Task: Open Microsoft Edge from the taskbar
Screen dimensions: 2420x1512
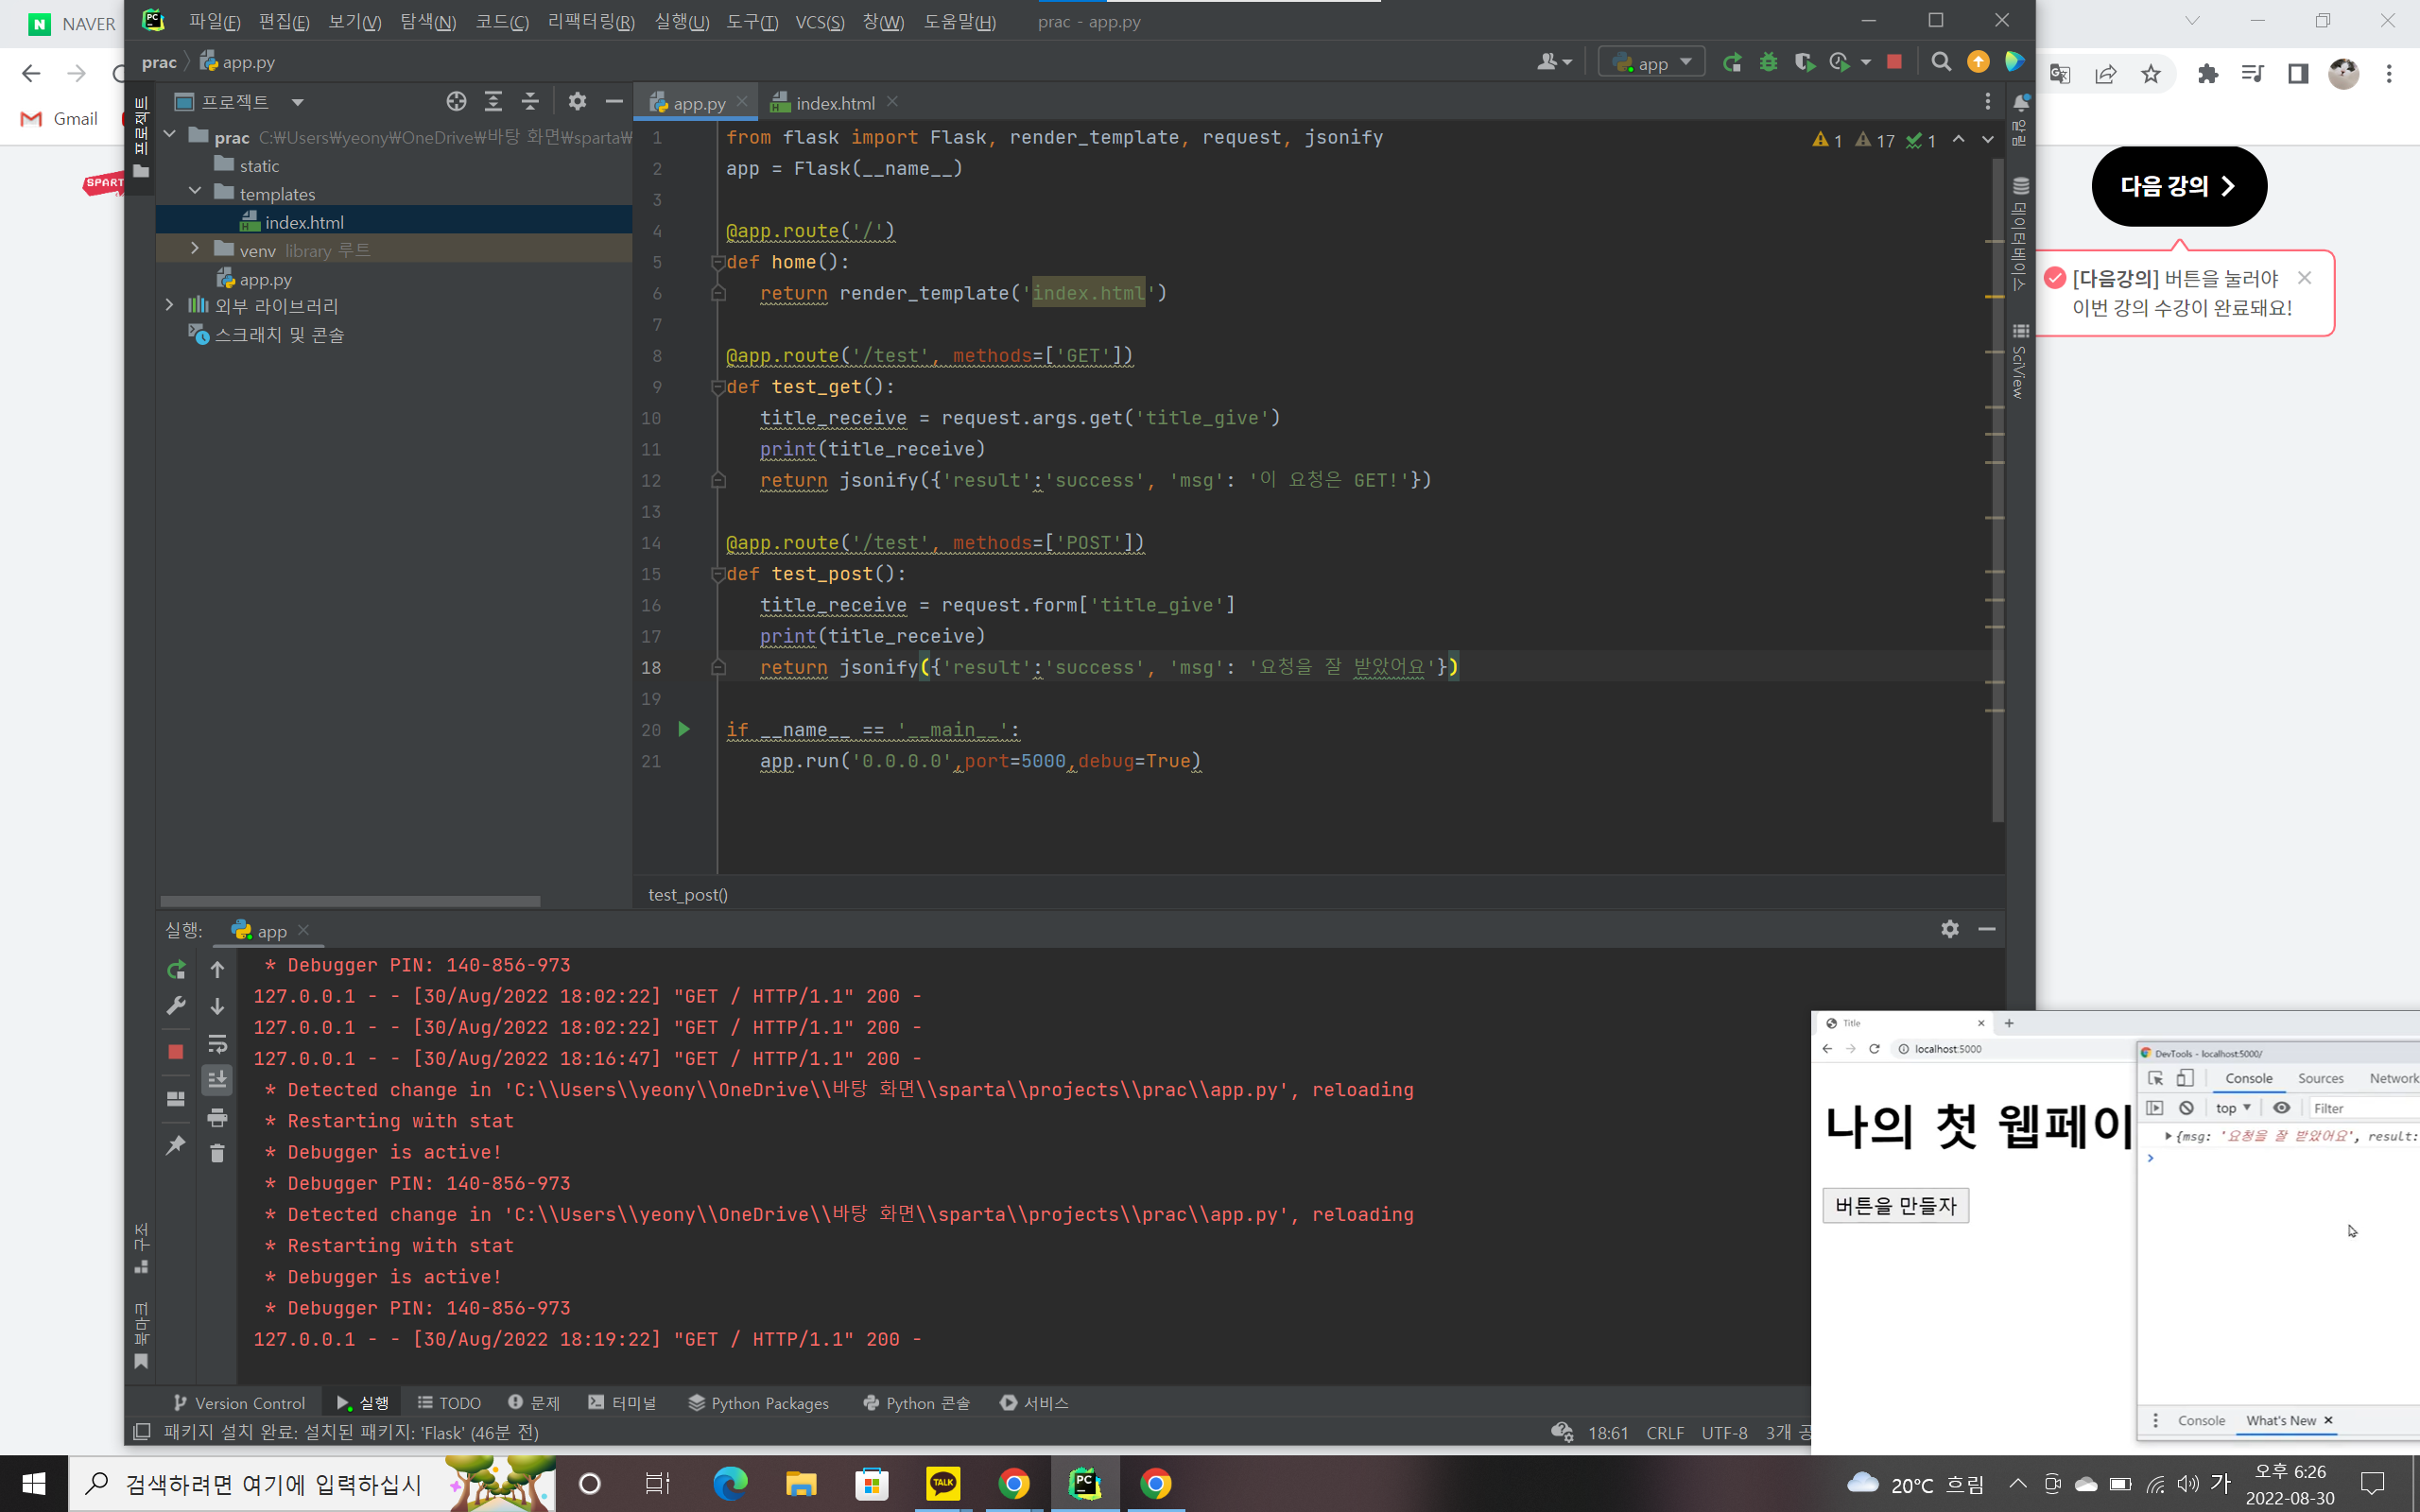Action: [729, 1483]
